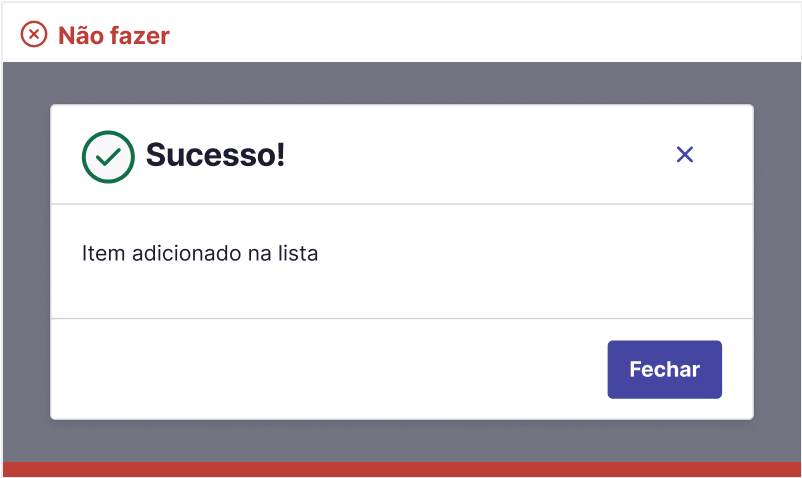This screenshot has height=478, width=802.
Task: Click the red circled X icon
Action: (34, 35)
